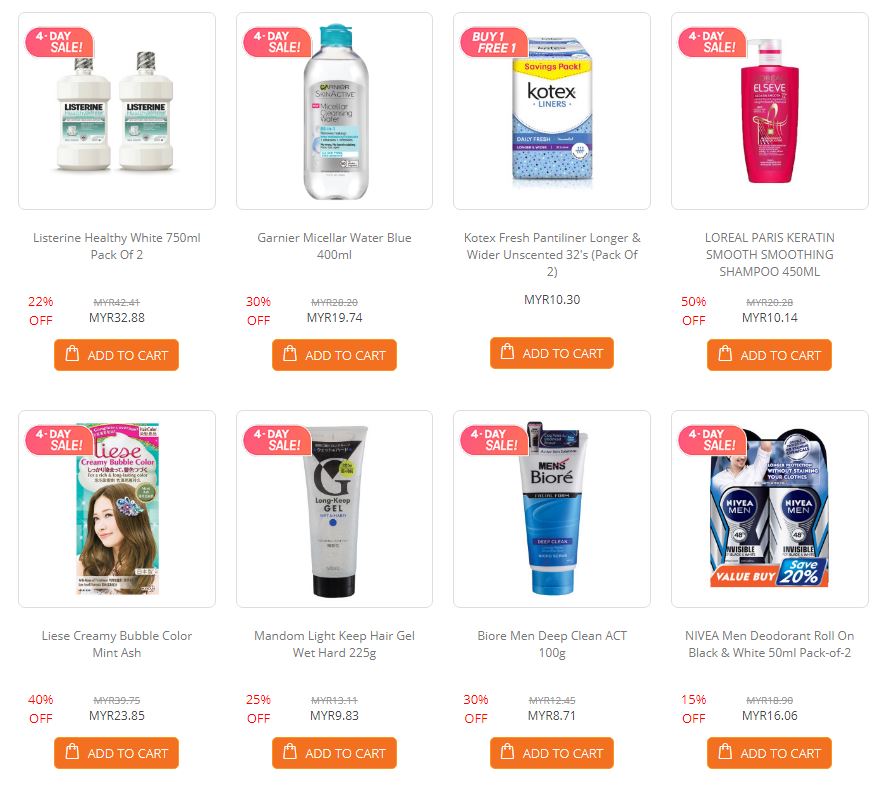The width and height of the screenshot is (888, 785).
Task: Open the Listerine Healthy White 750ml title link
Action: coord(117,246)
